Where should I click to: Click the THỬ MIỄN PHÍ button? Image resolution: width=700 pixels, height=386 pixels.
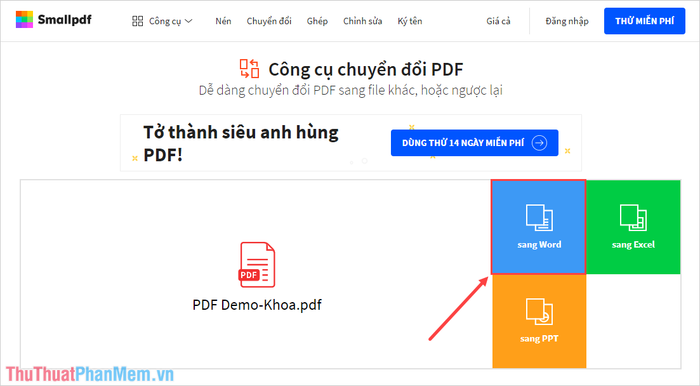coord(644,21)
